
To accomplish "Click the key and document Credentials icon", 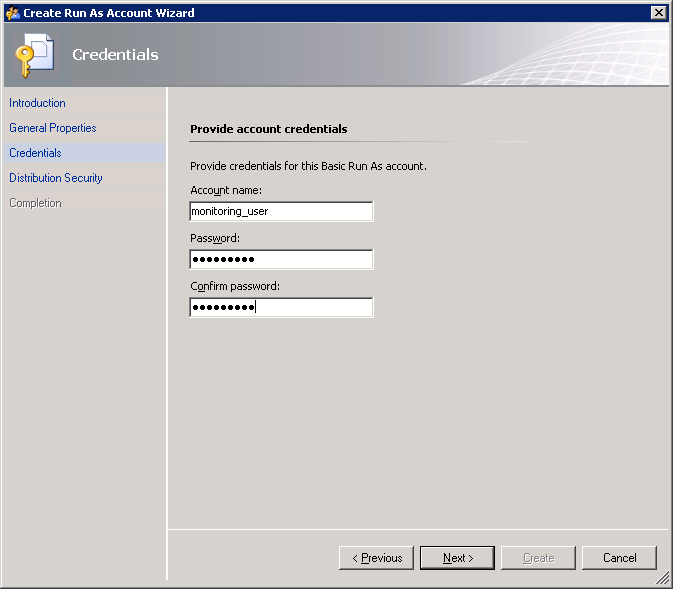I will click(35, 55).
